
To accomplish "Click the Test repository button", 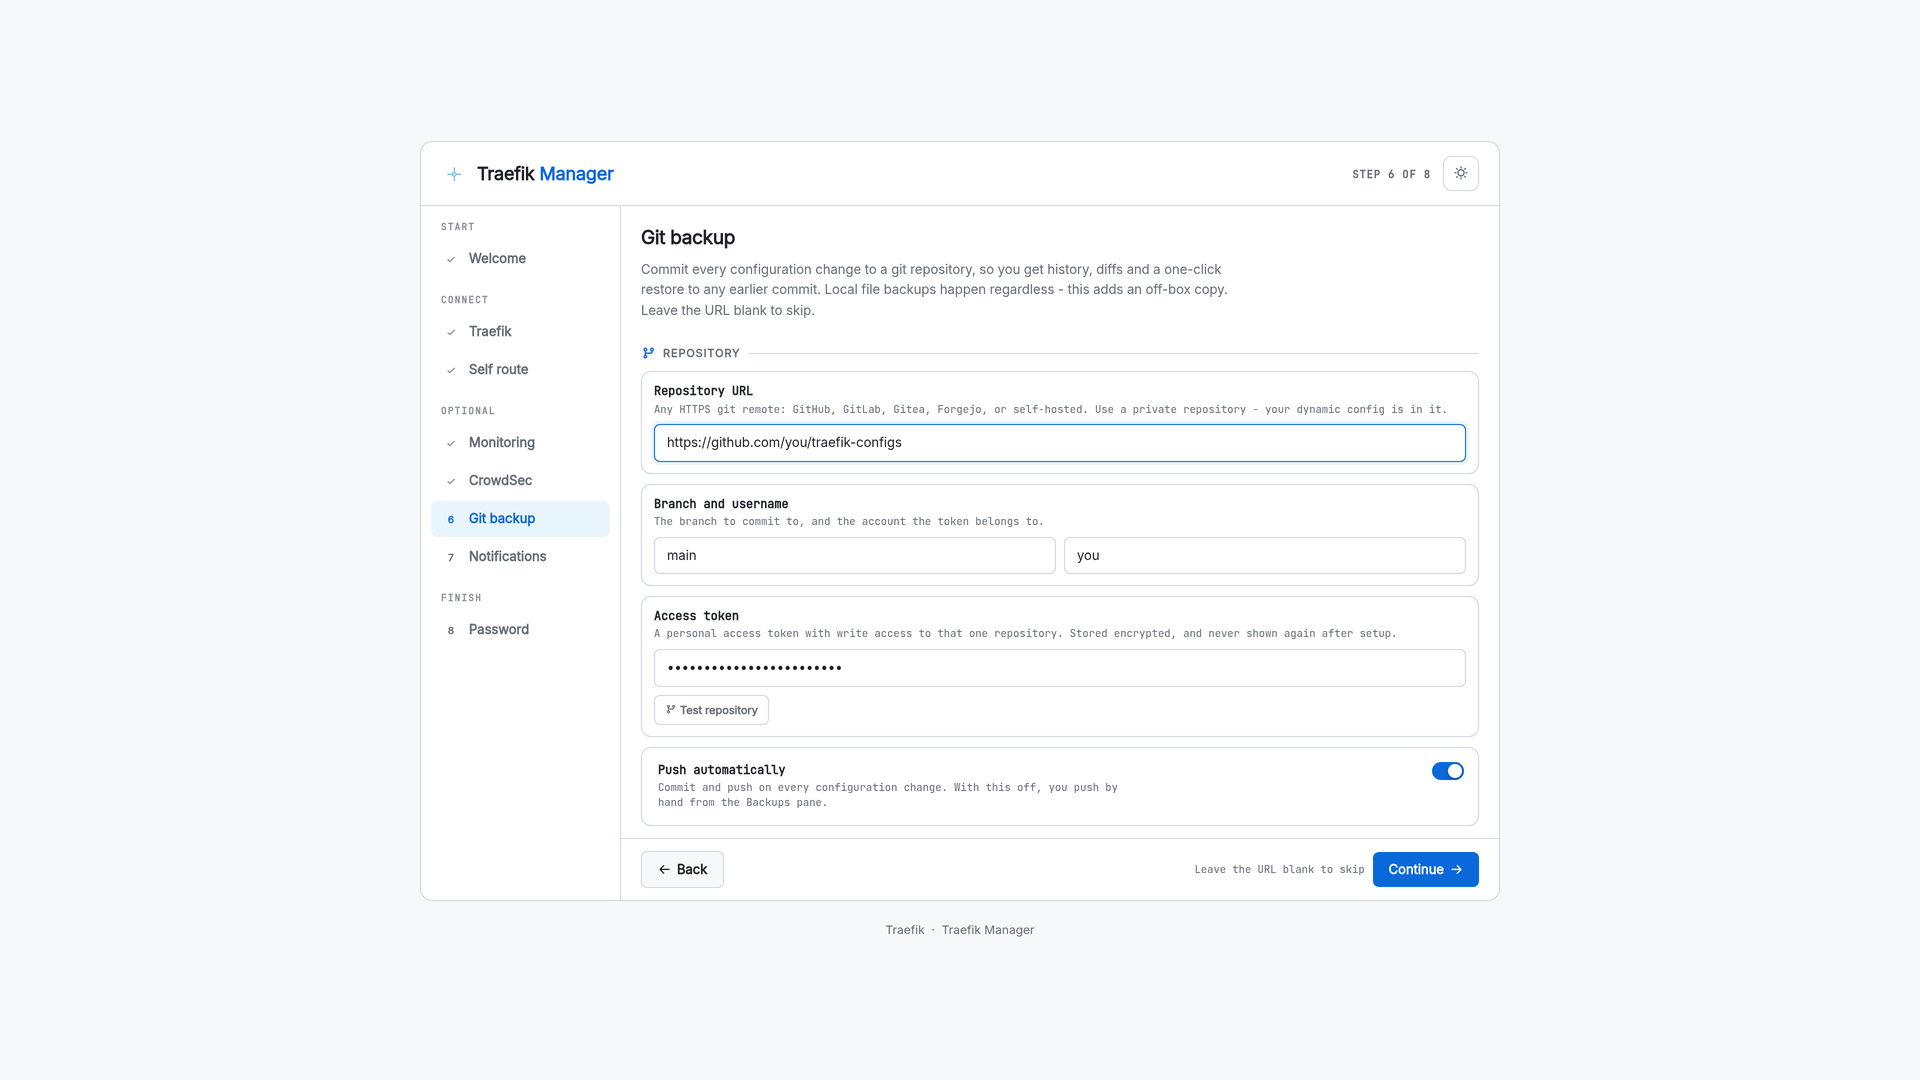I will [x=711, y=710].
